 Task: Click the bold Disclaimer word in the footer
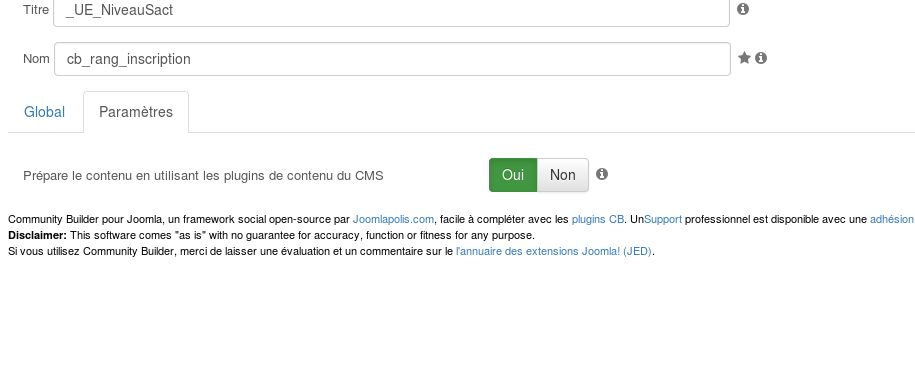click(37, 236)
